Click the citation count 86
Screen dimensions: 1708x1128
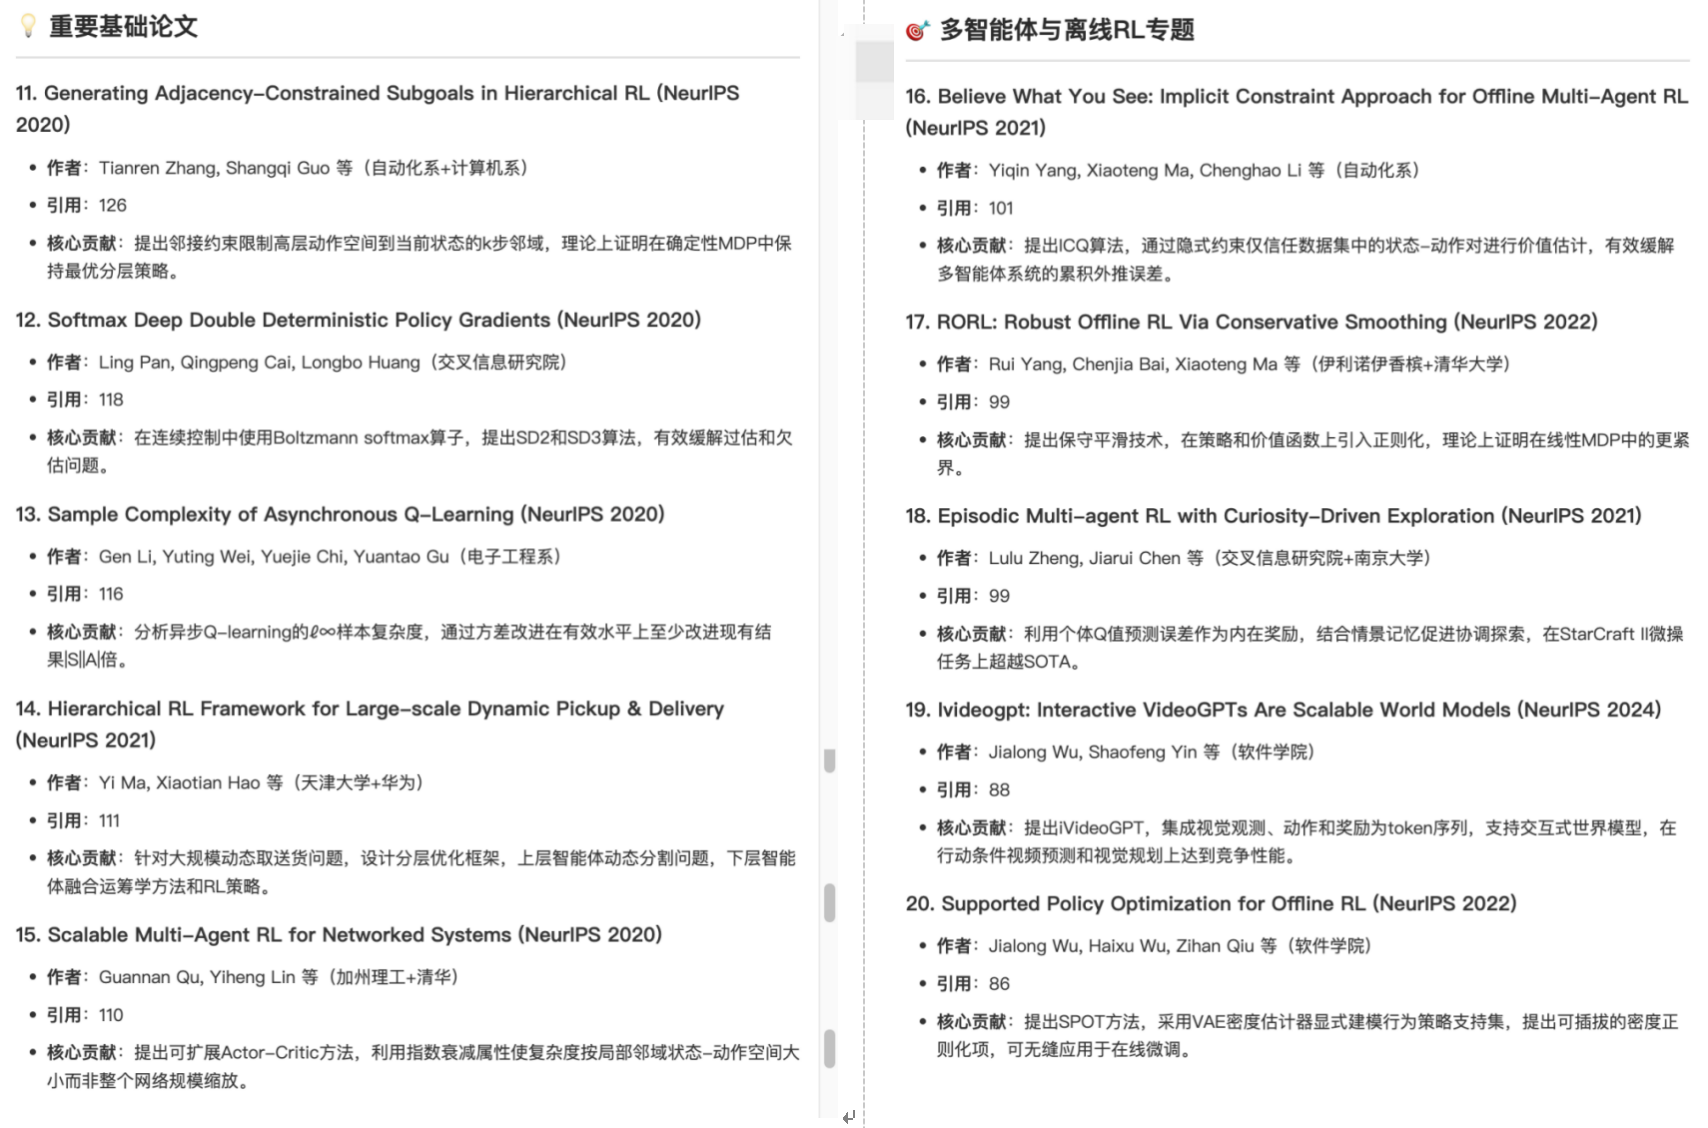tap(999, 984)
